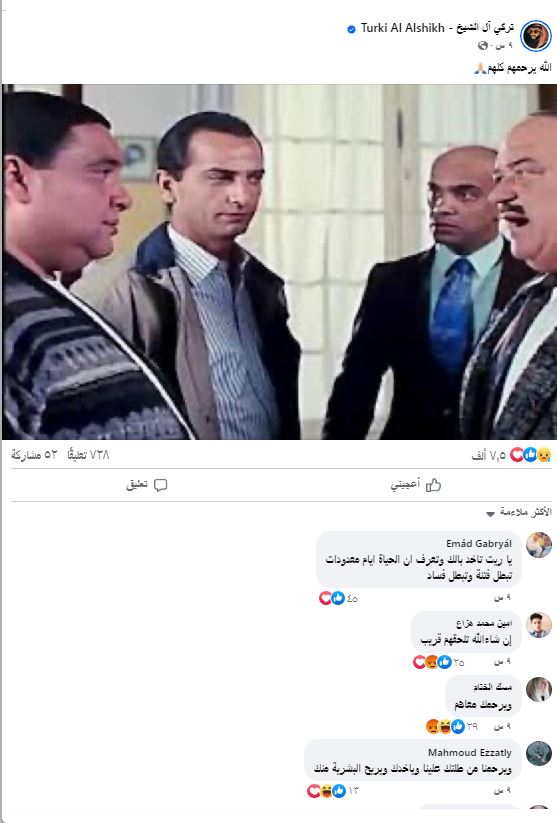Click the sort dropdown arrow triangle
Viewport: 557px width, 823px height.
click(x=490, y=514)
